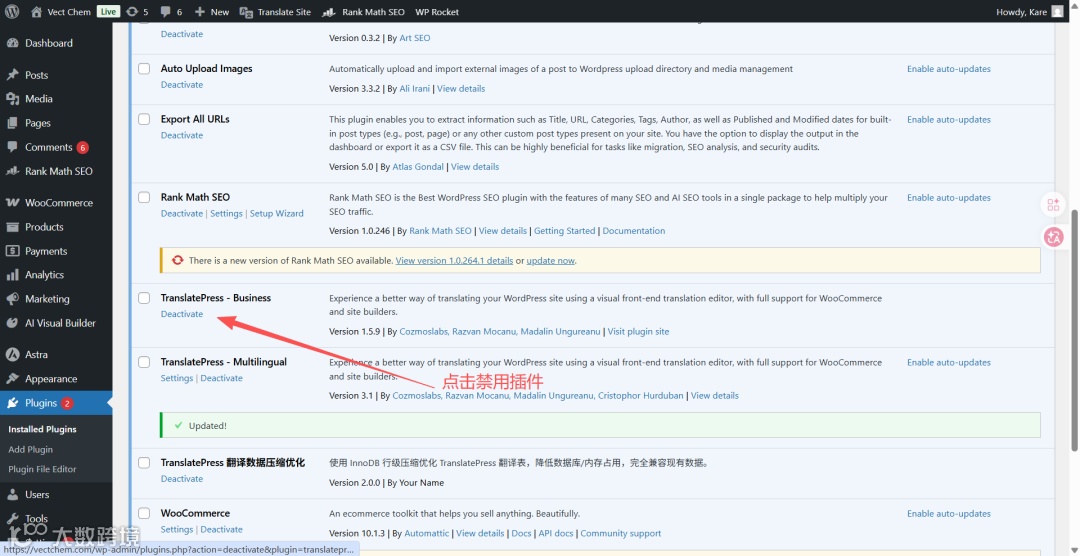Viewport: 1080px width, 556px height.
Task: Click the Rank Math SEO sidebar icon
Action: click(x=12, y=171)
